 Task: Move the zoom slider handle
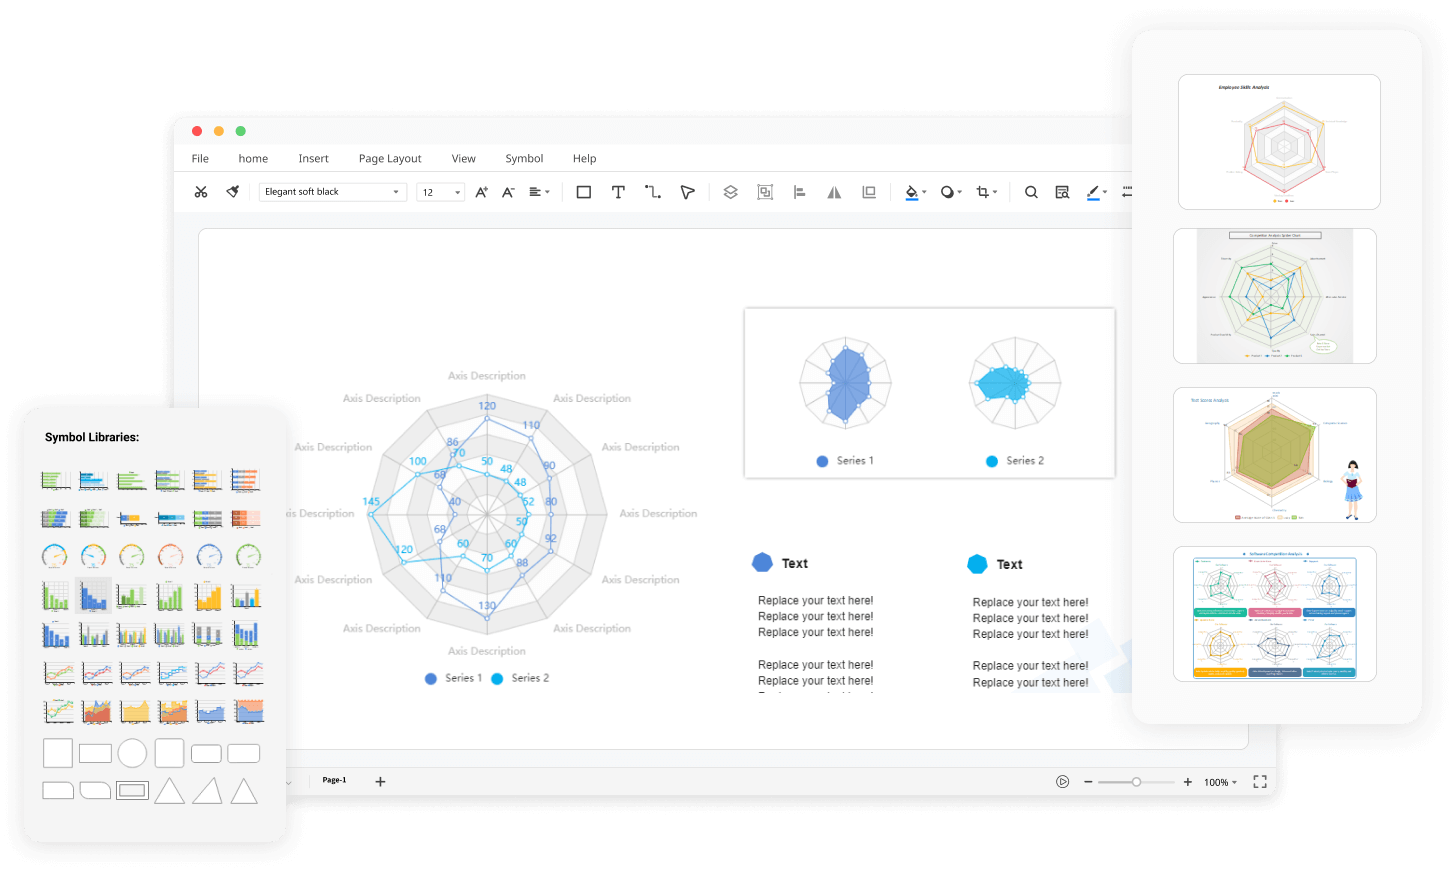pos(1136,782)
